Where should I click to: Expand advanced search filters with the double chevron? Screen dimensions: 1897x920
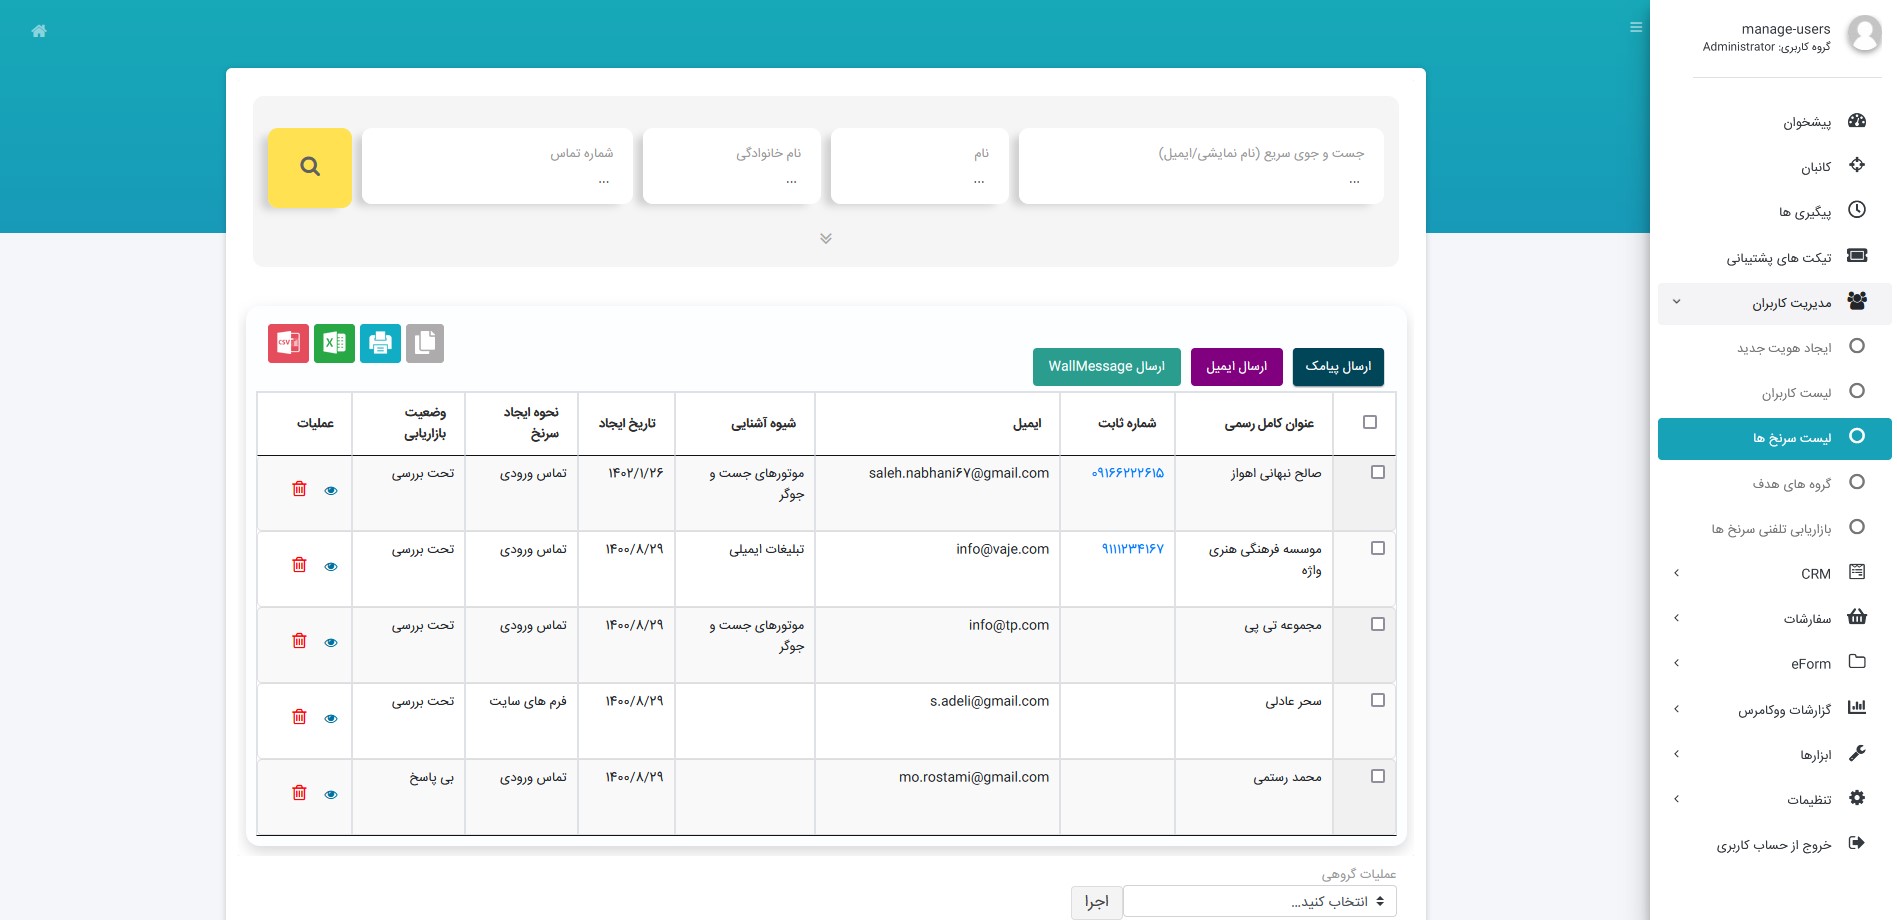826,238
